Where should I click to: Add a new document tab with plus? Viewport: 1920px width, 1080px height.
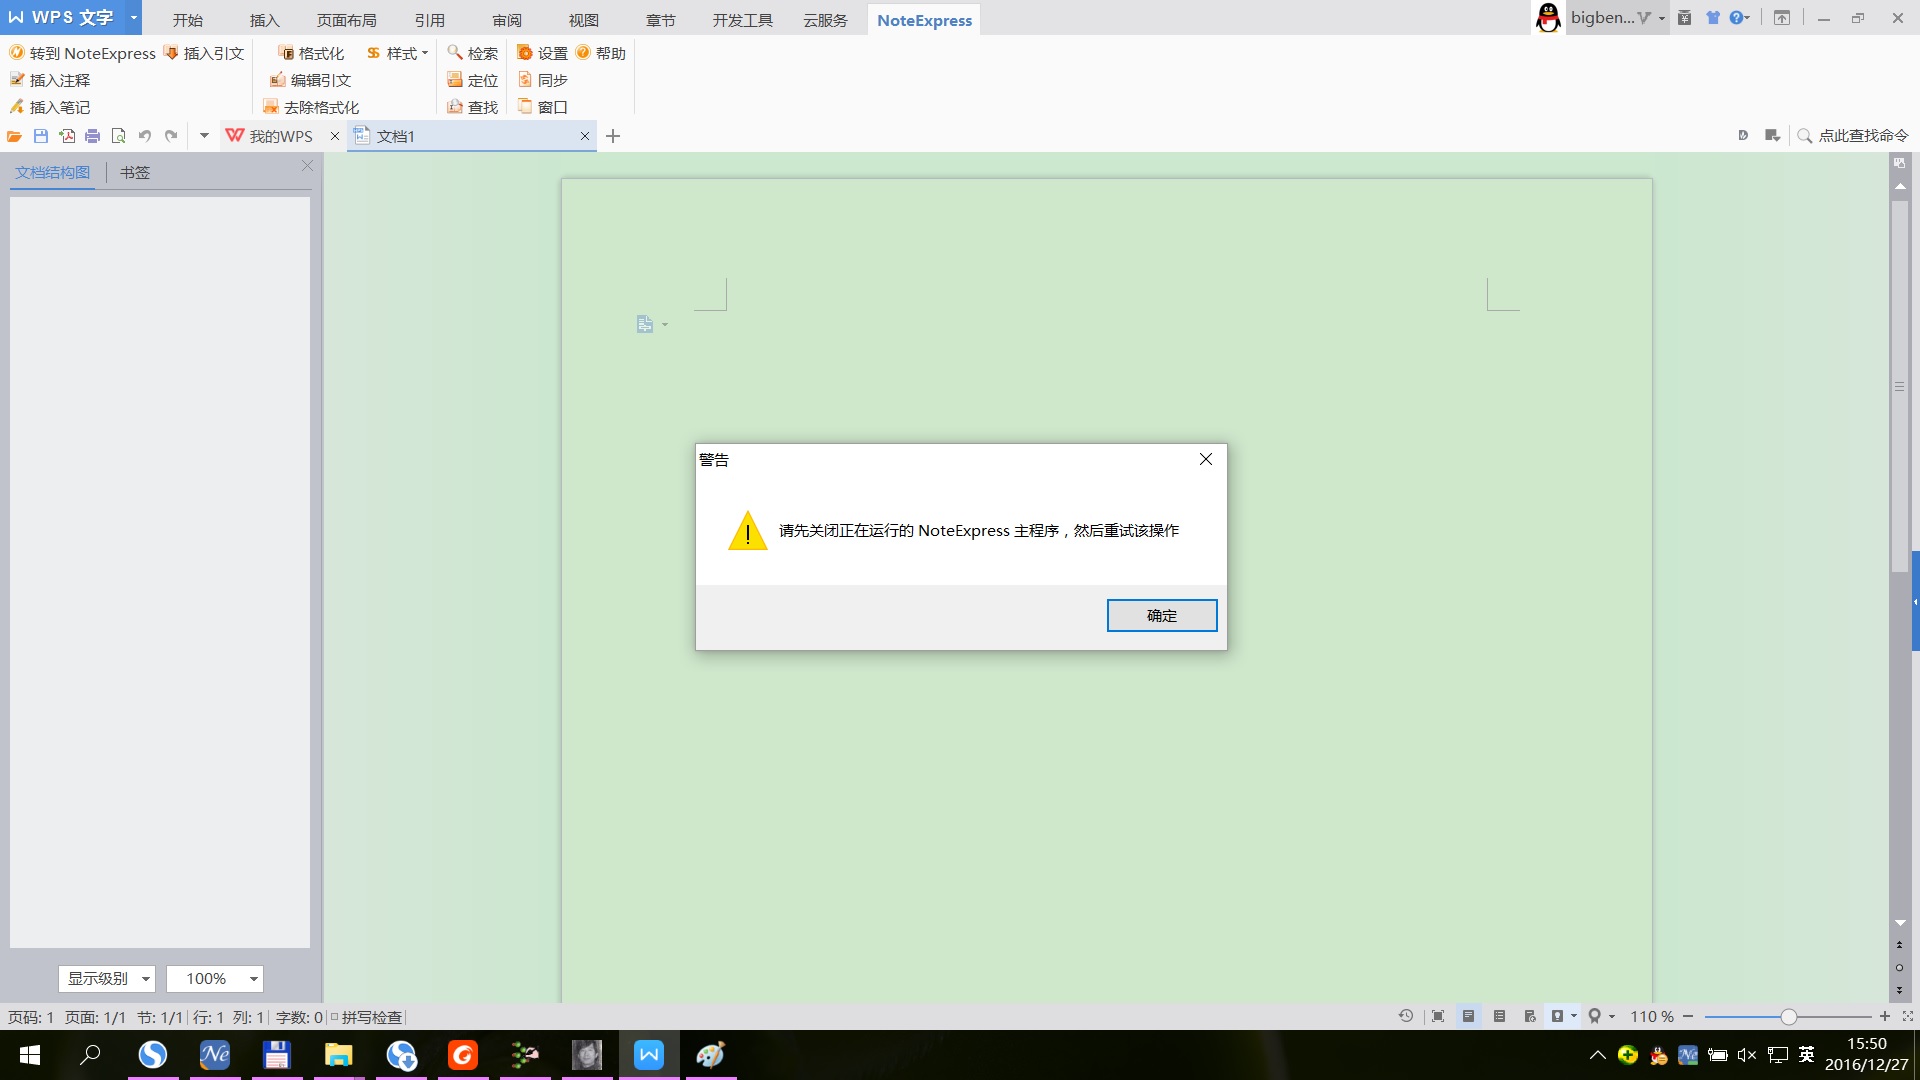coord(613,136)
